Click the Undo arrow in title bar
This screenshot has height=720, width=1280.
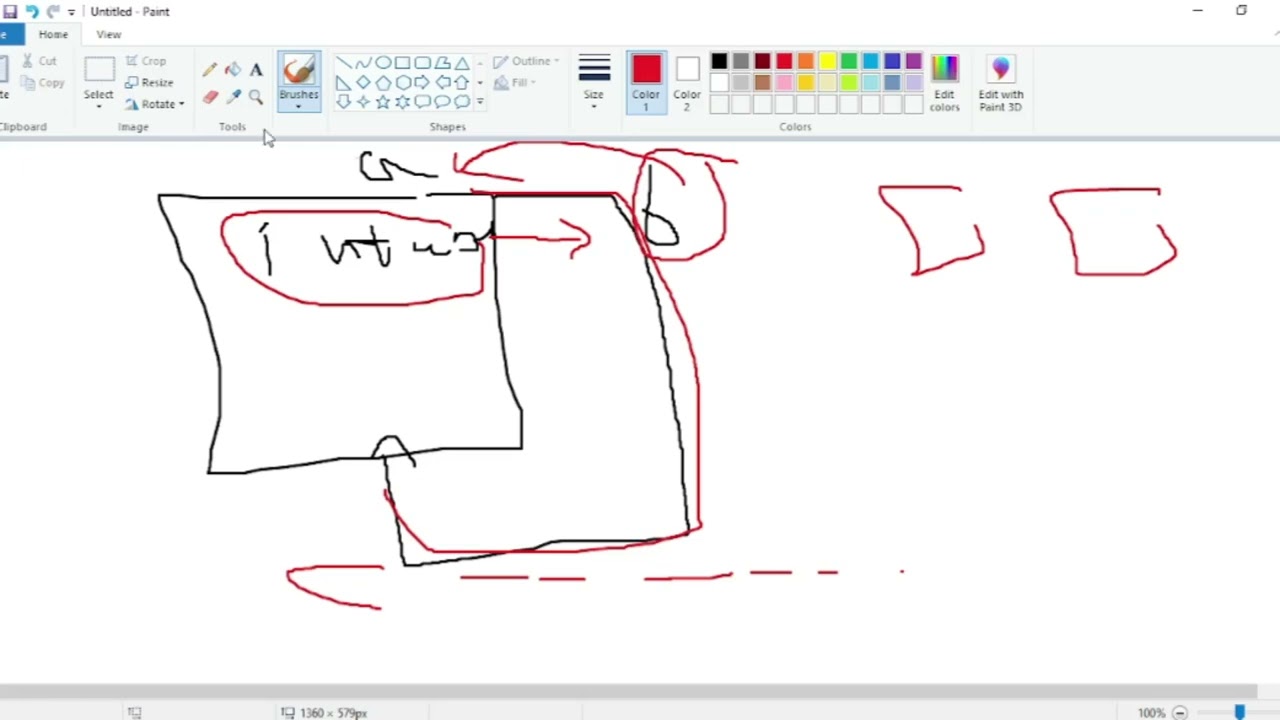[31, 12]
